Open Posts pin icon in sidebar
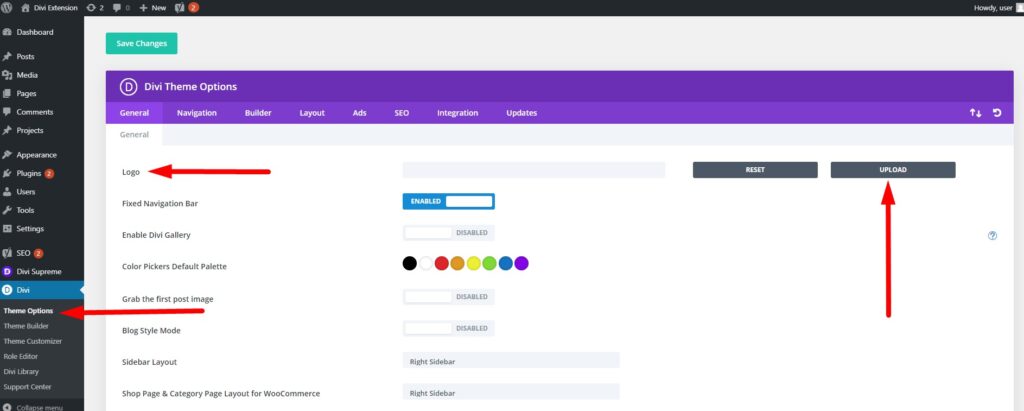 (x=7, y=57)
